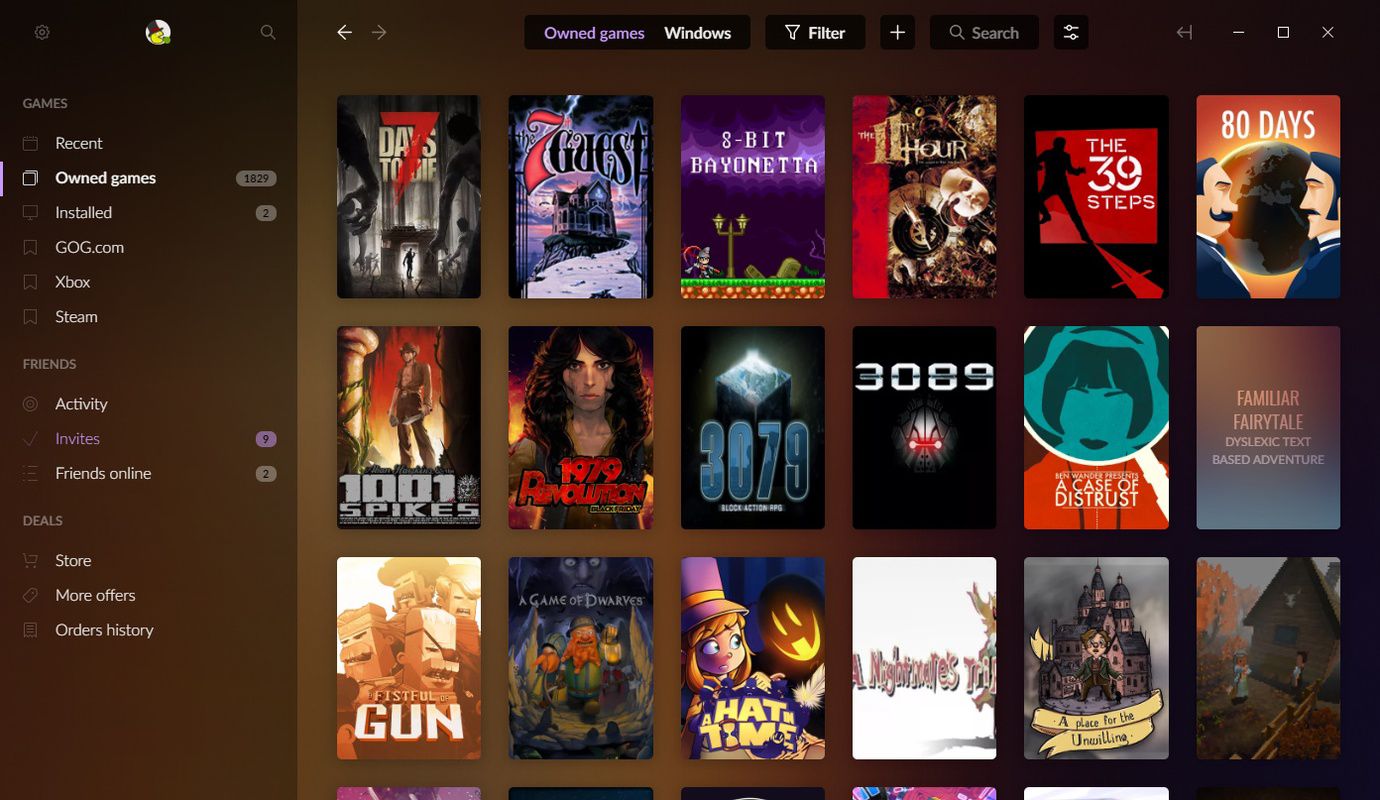
Task: Open A Case of Distrust cover
Action: [1096, 428]
